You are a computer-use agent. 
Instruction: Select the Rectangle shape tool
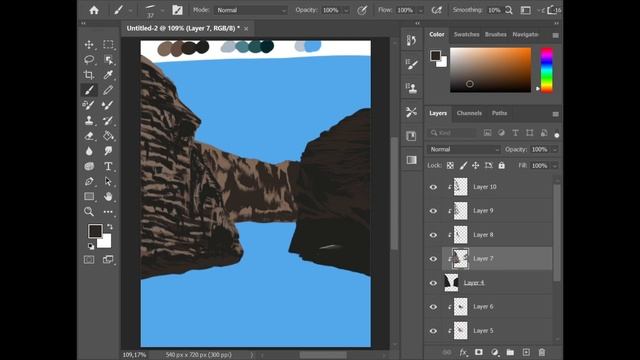tap(89, 196)
